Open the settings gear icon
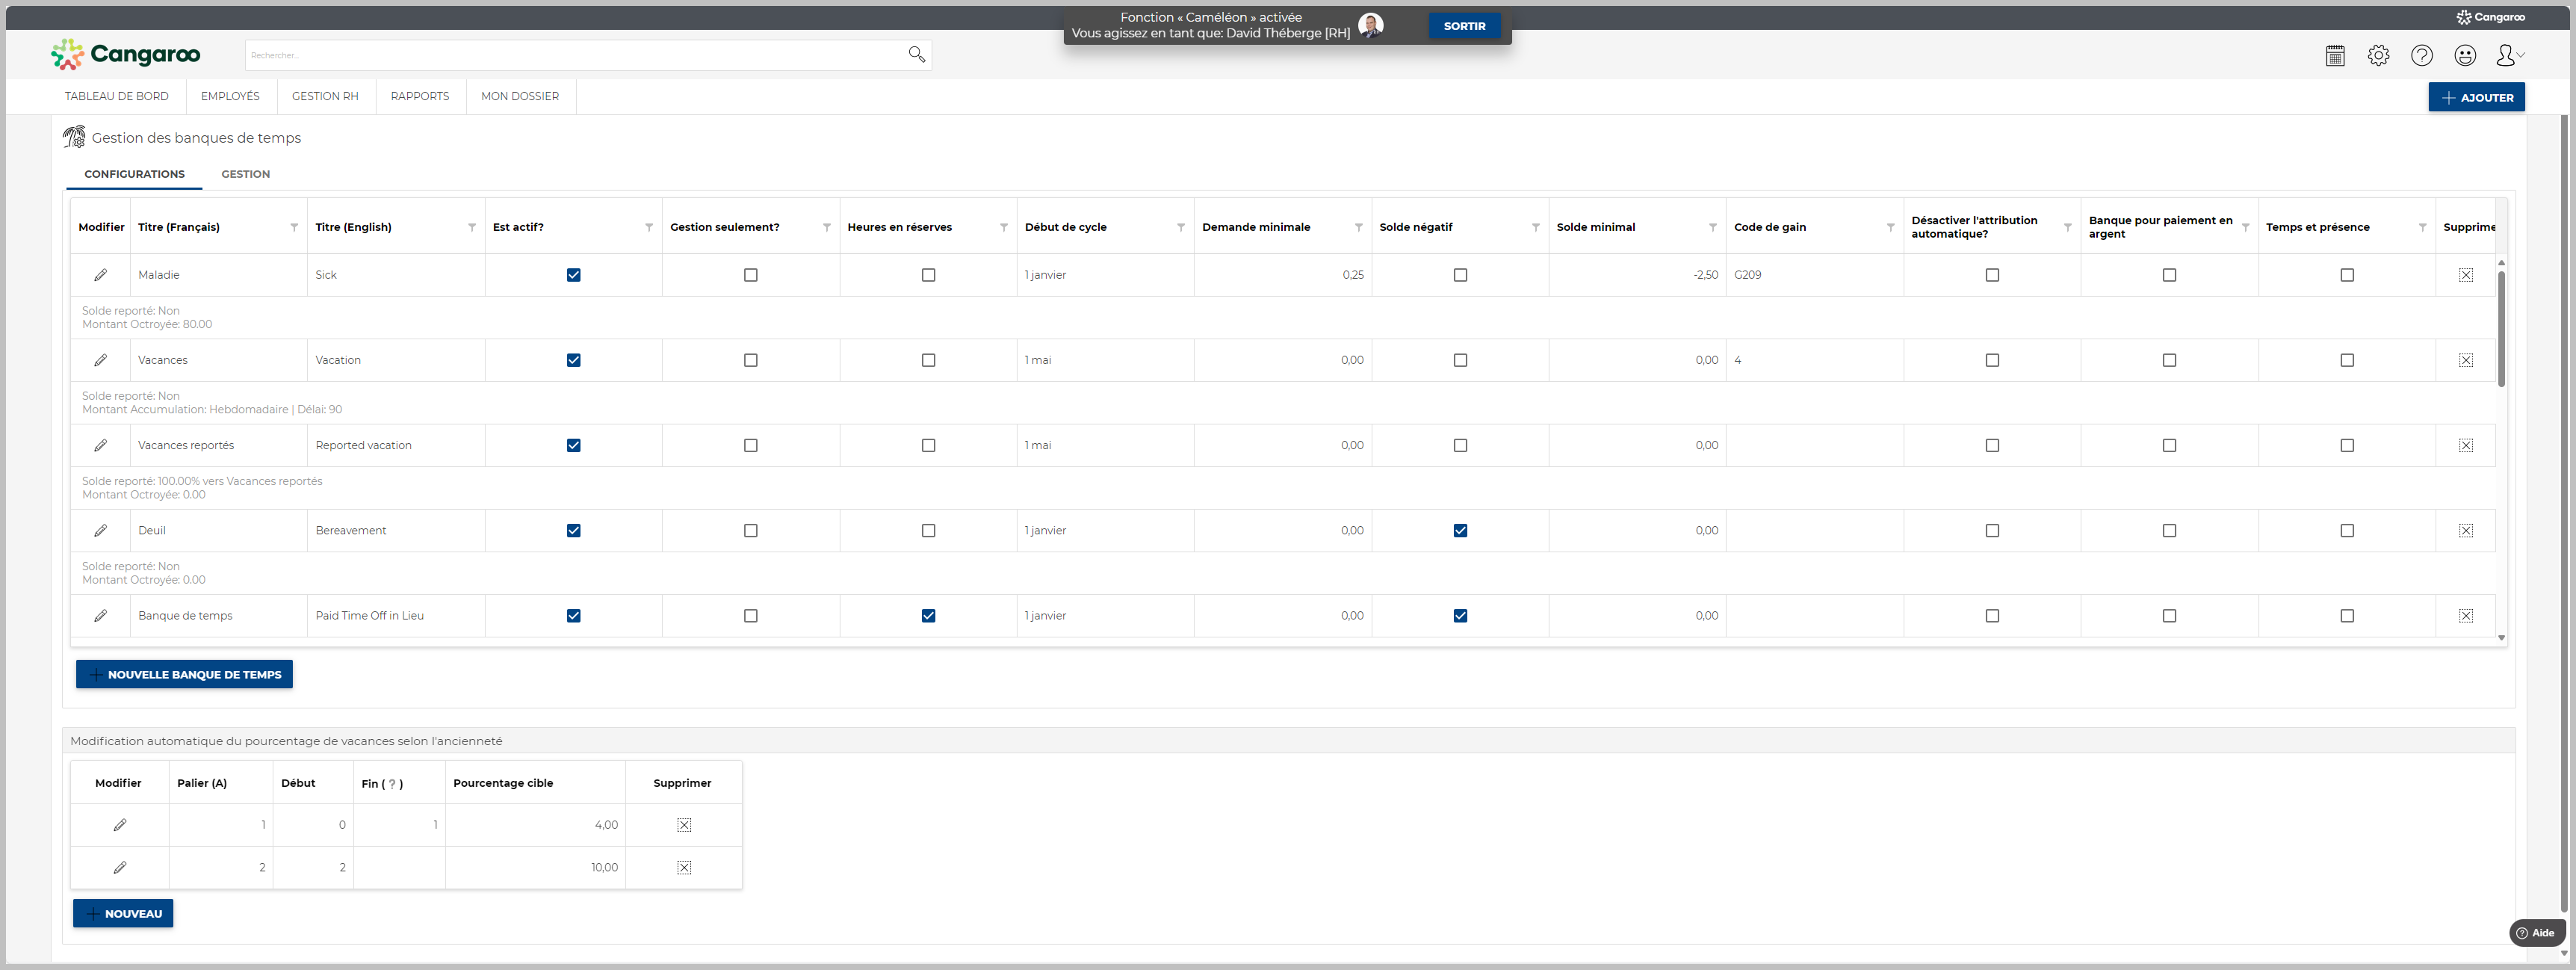2576x970 pixels. point(2378,56)
